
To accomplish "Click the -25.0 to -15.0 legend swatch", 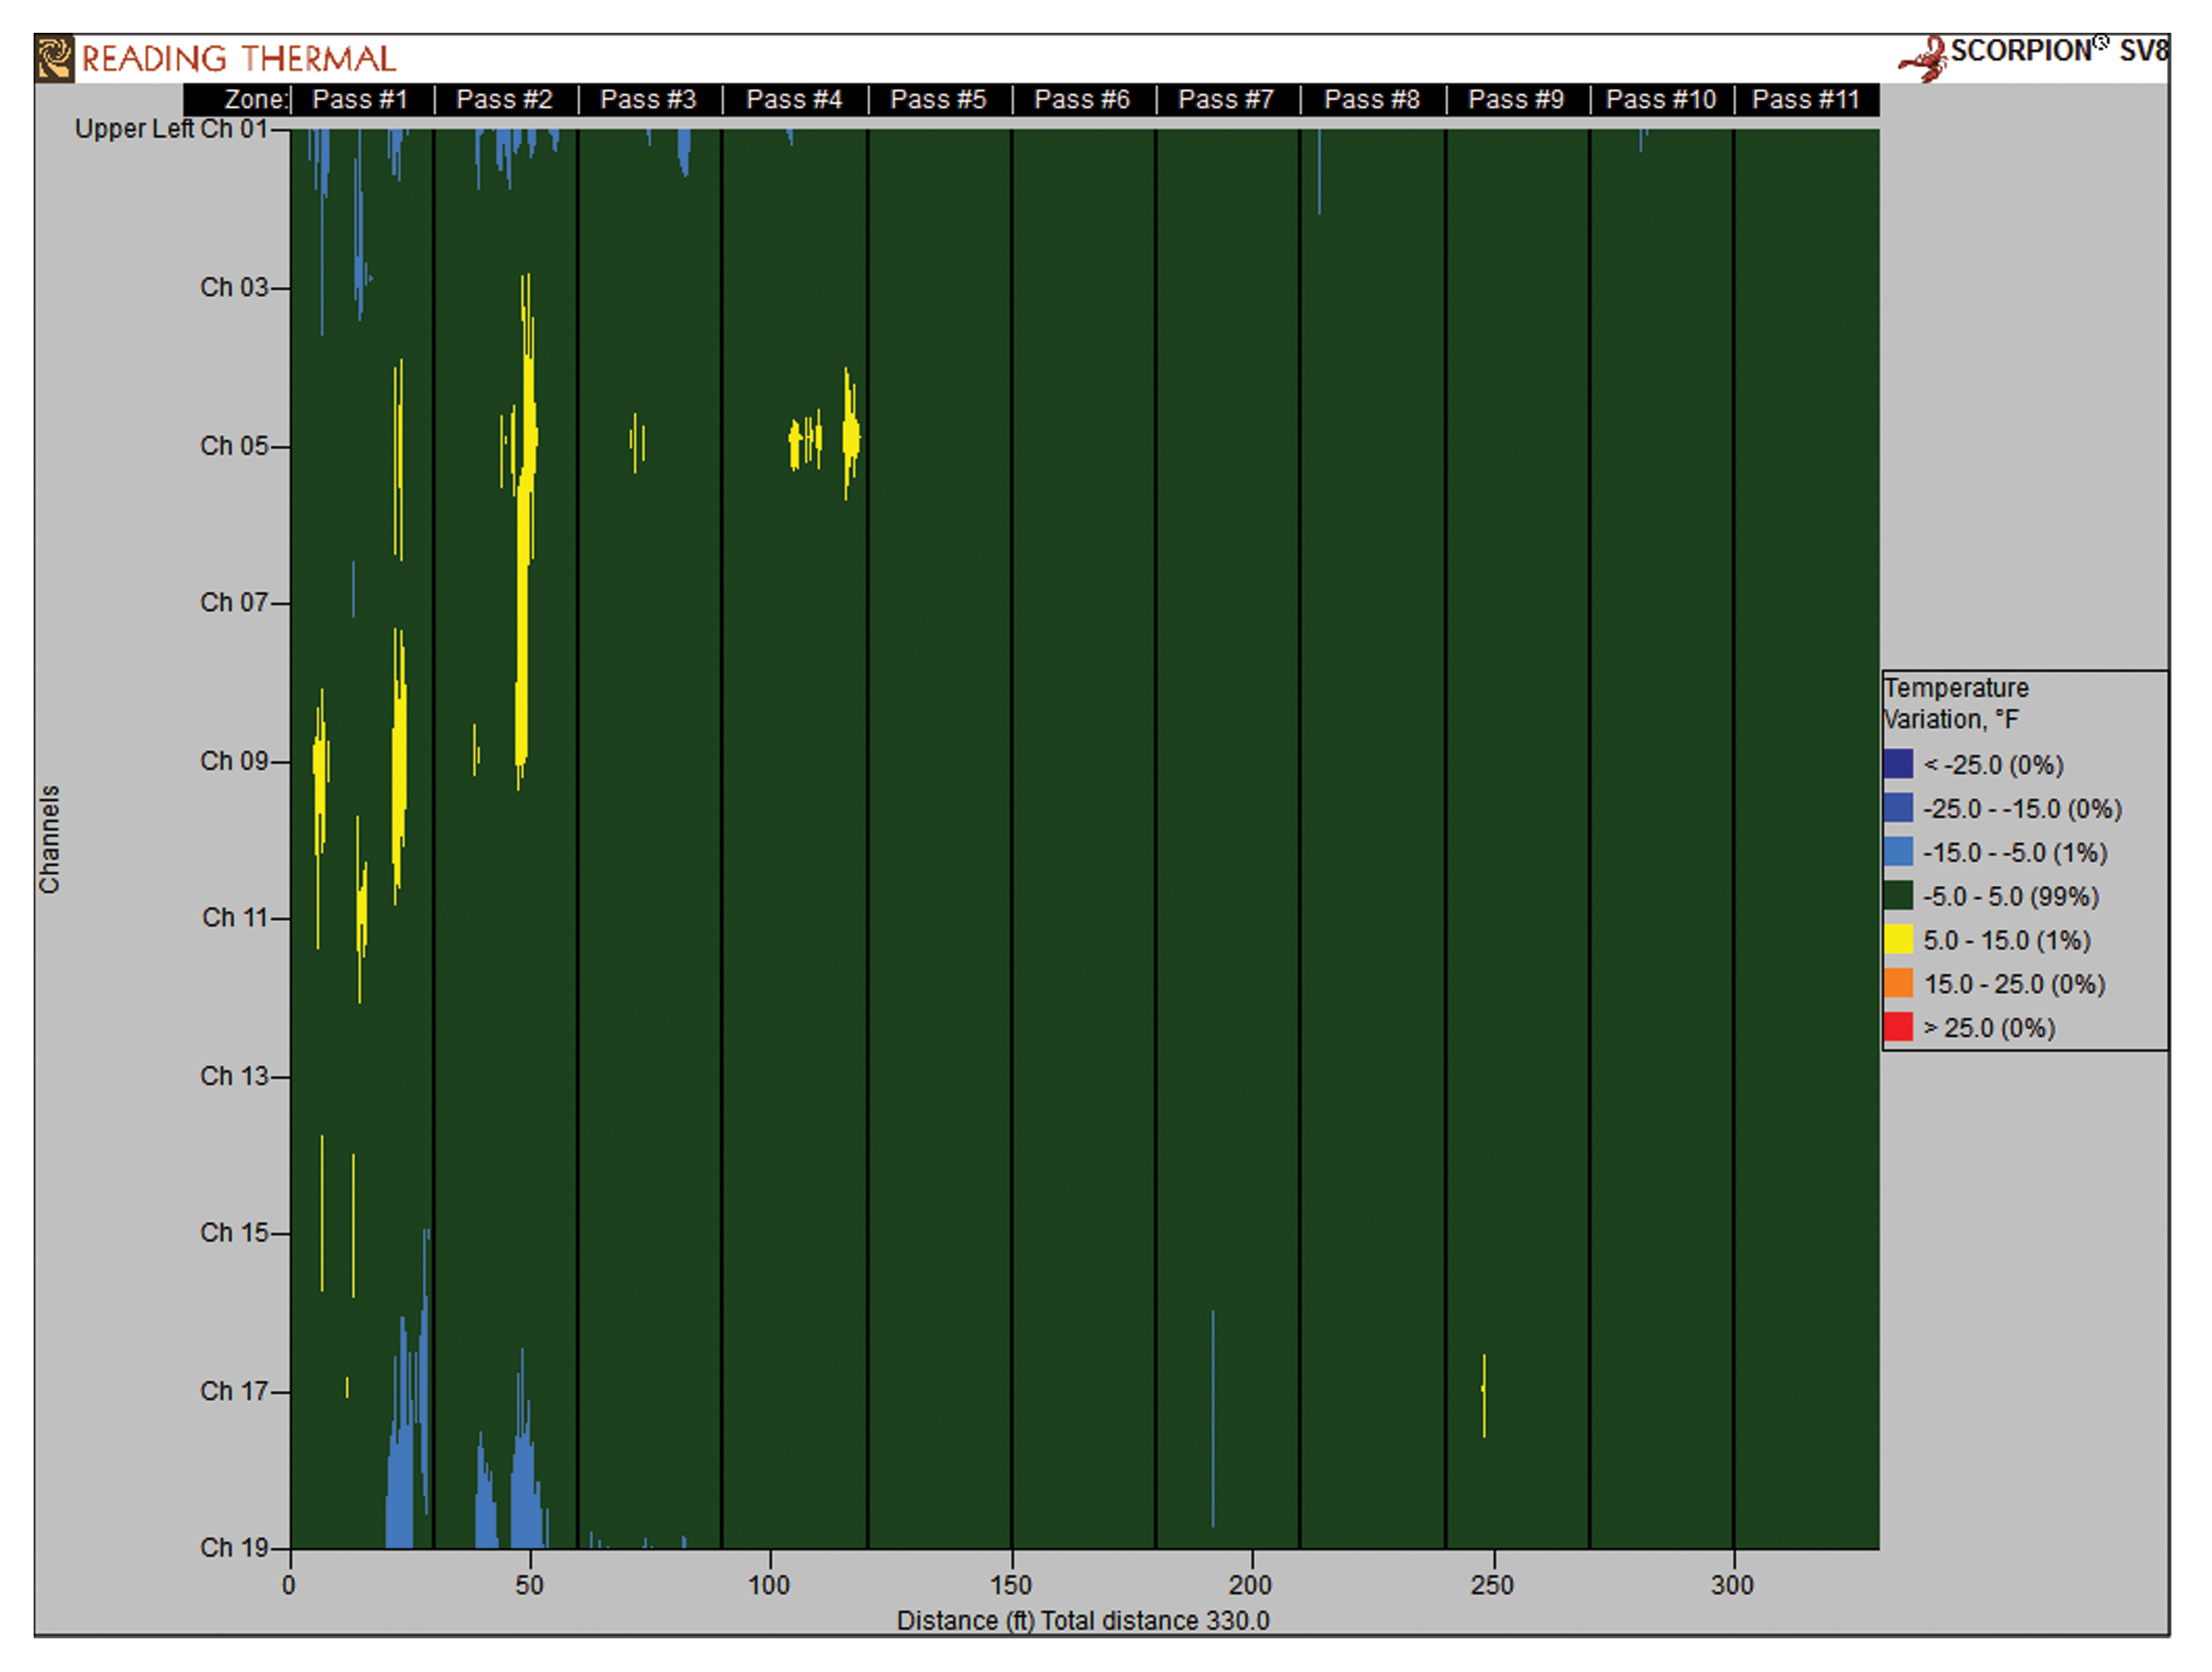I will tap(1898, 808).
